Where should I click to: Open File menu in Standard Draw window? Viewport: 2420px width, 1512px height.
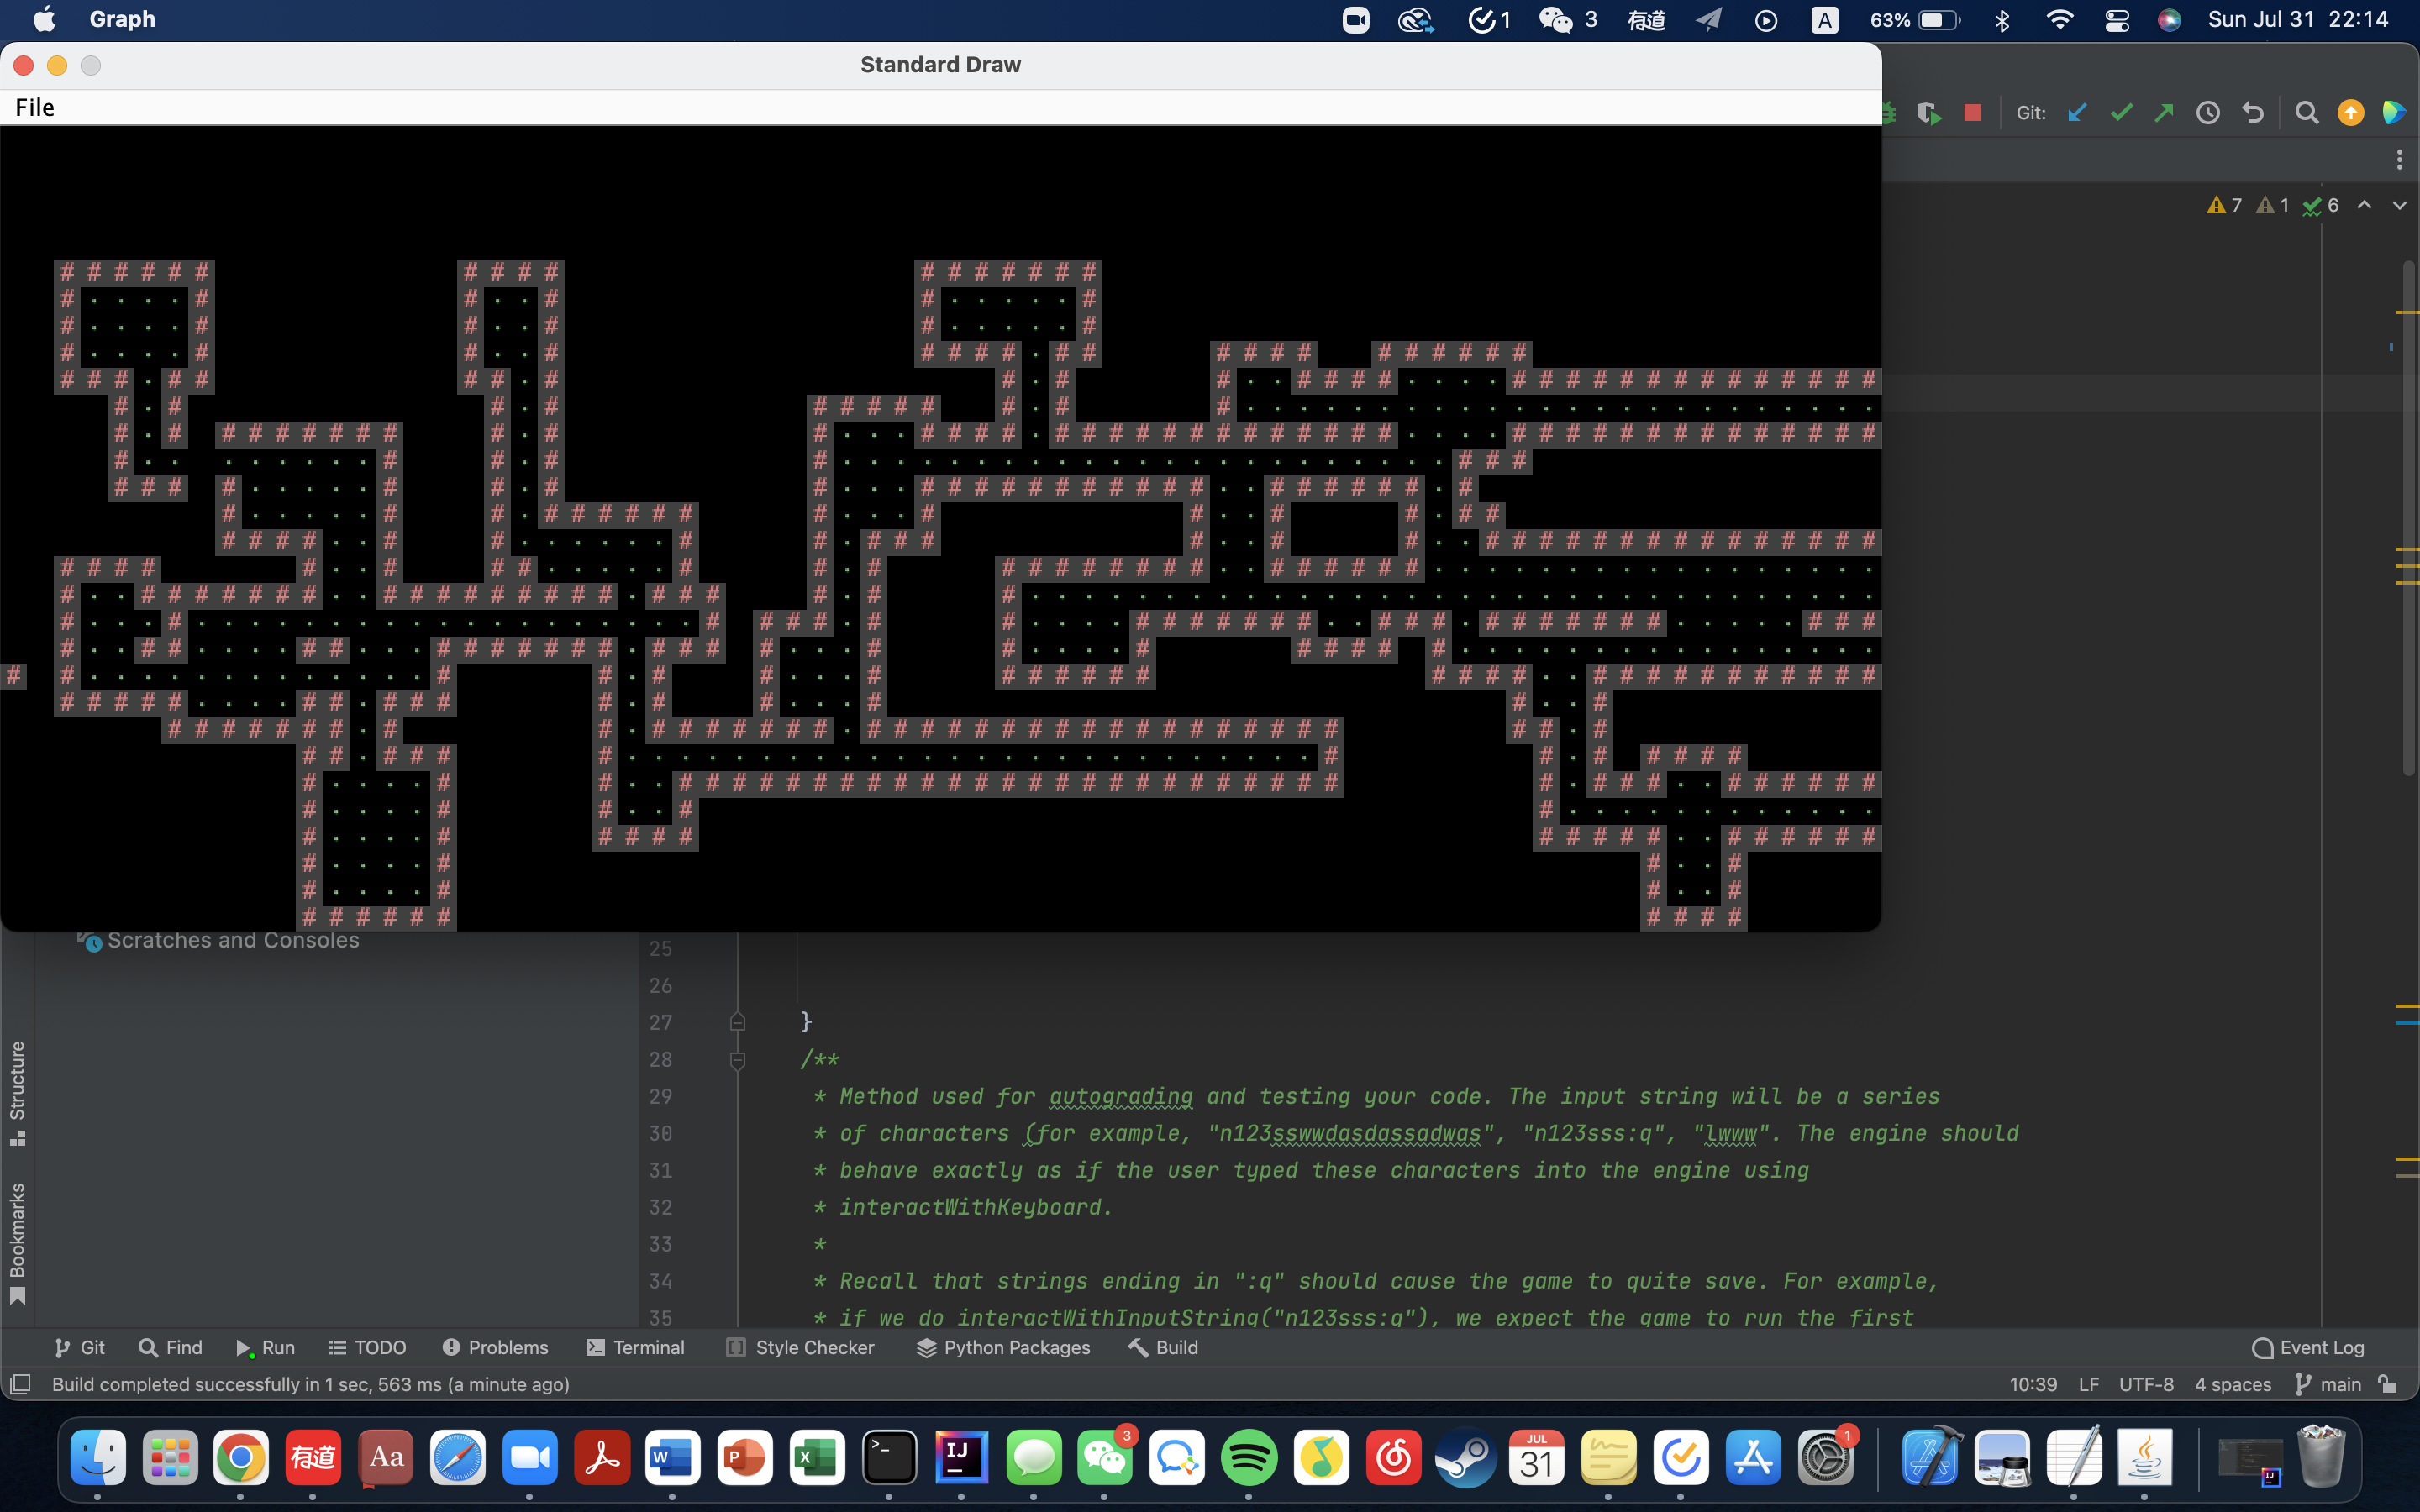tap(35, 108)
